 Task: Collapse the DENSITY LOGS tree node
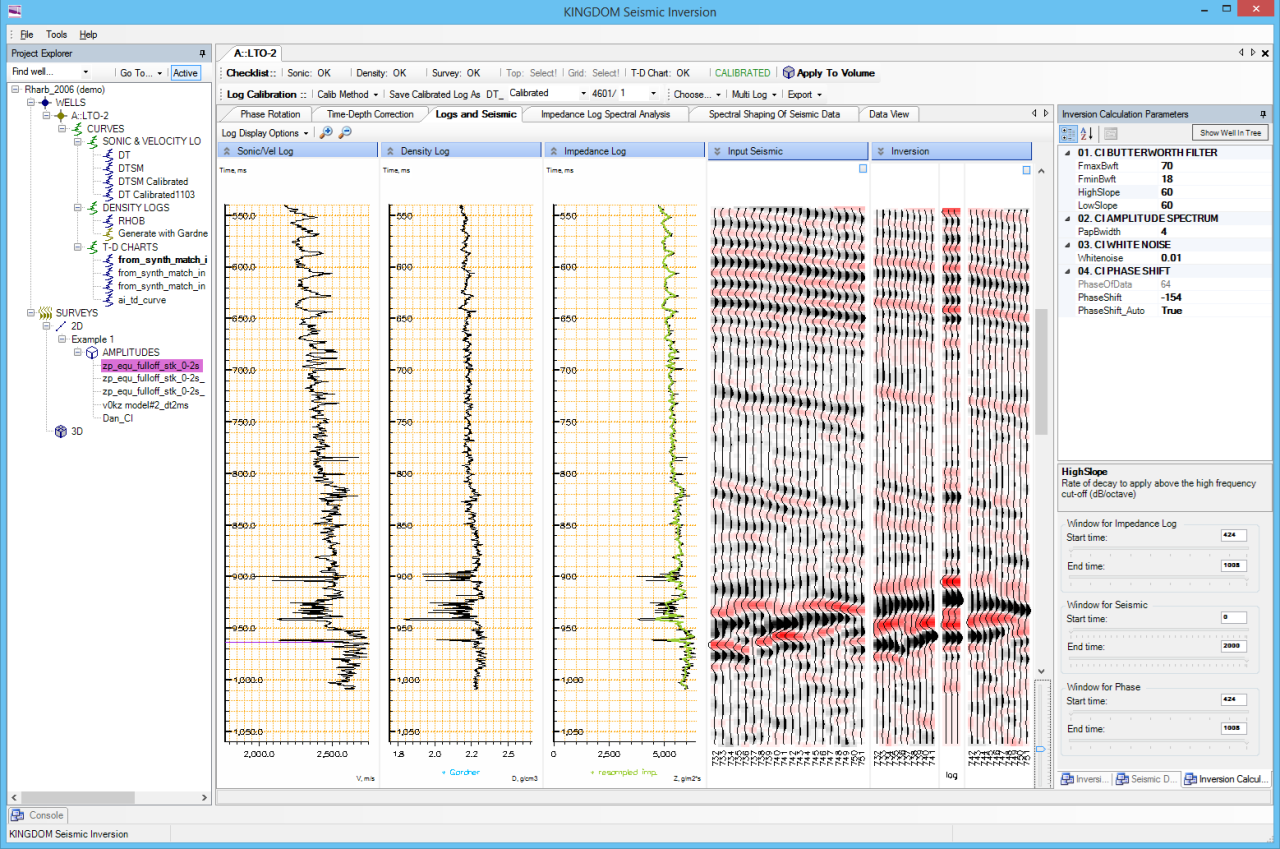click(x=76, y=207)
